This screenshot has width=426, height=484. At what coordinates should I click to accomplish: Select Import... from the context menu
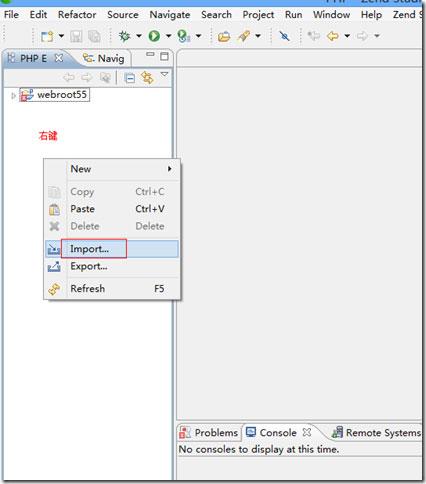tap(113, 249)
